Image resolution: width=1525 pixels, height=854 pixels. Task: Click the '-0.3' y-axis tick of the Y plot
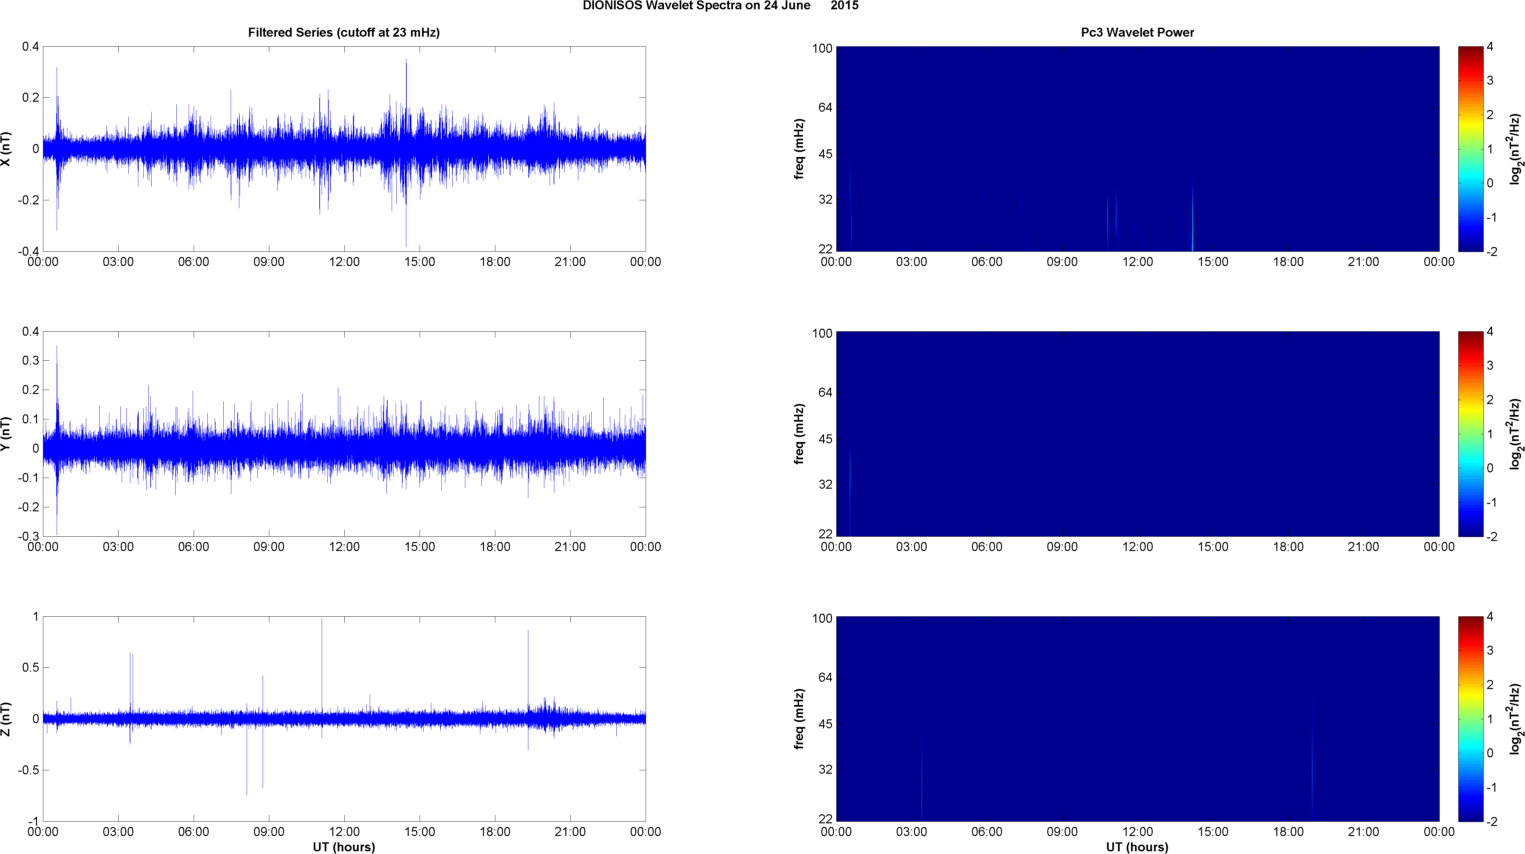coord(28,536)
